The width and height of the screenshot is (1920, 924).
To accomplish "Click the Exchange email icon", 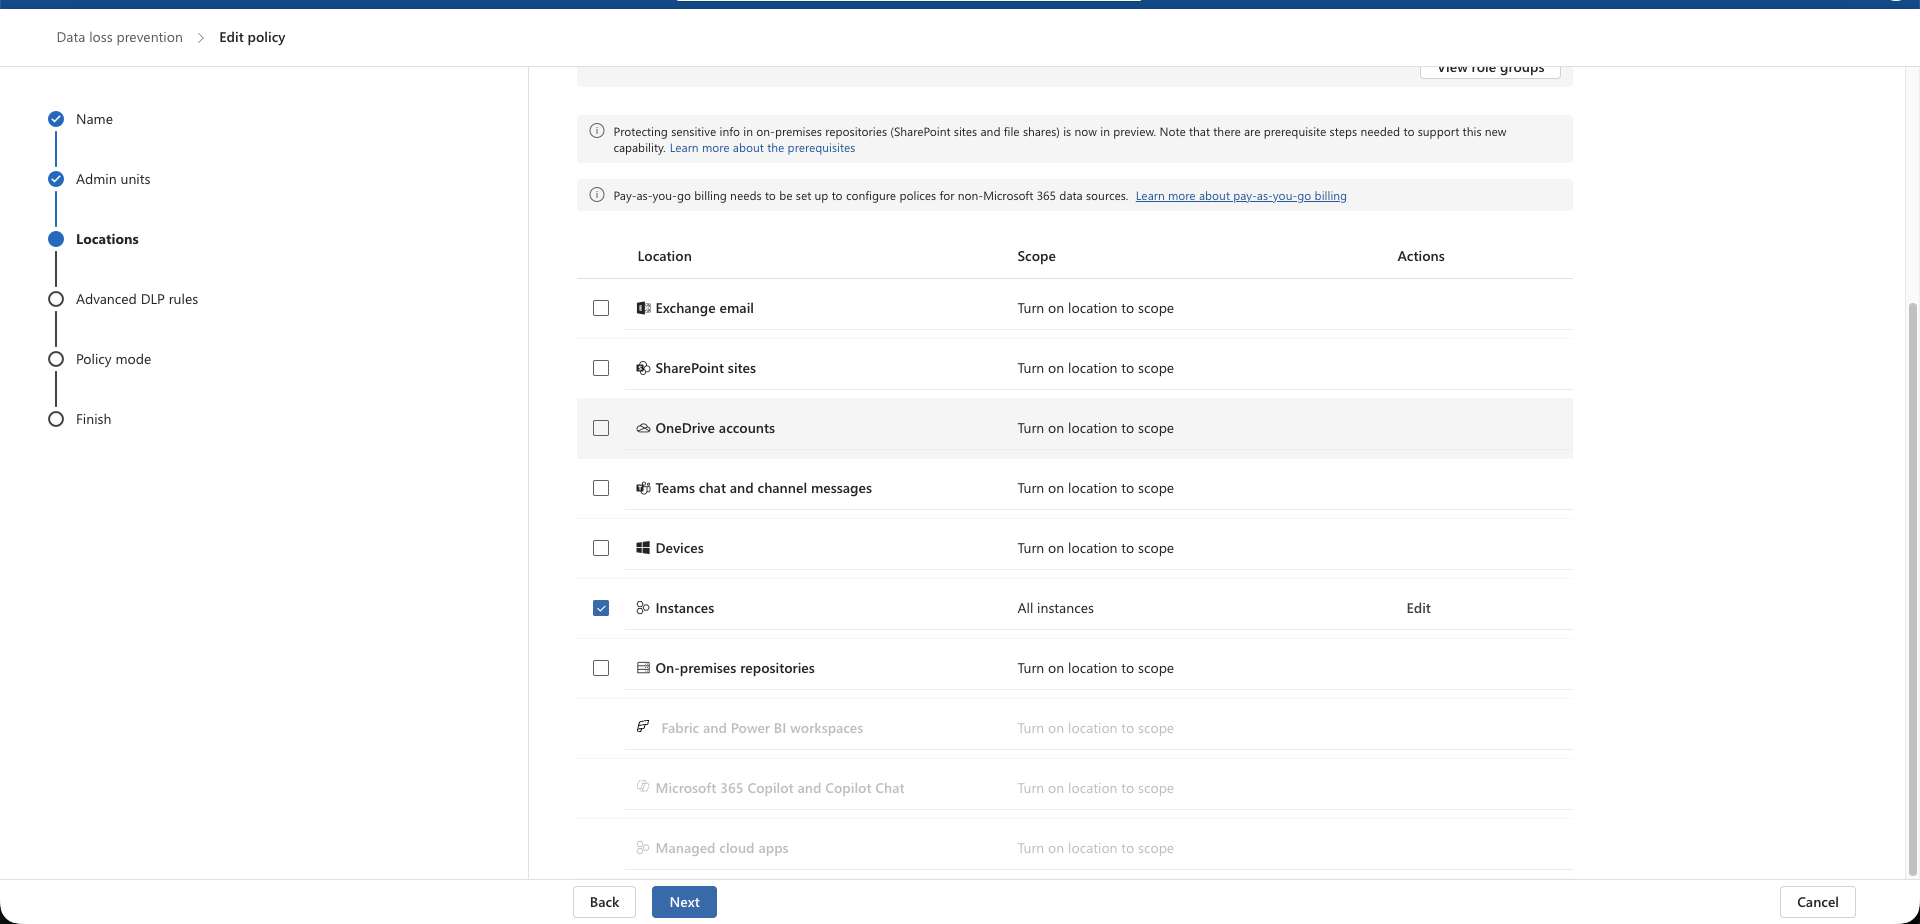I will [643, 308].
